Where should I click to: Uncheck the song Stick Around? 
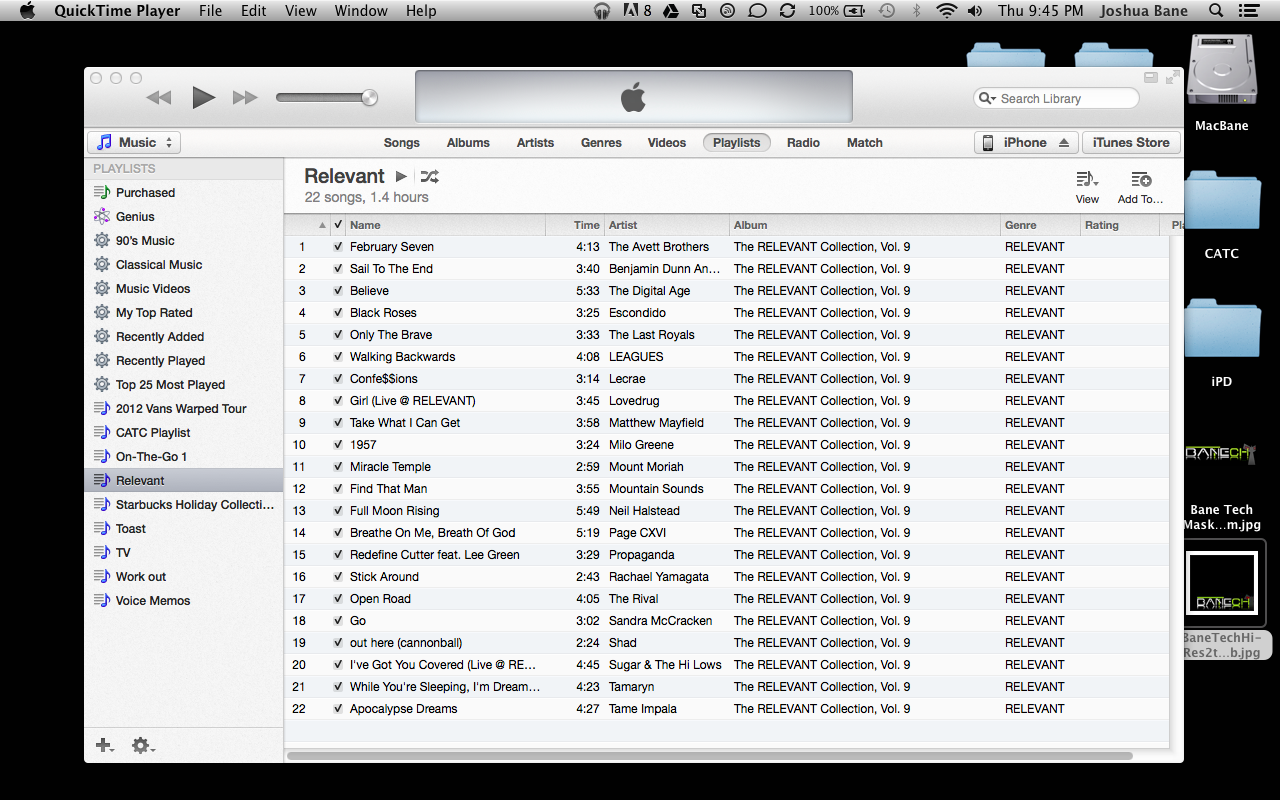point(338,577)
